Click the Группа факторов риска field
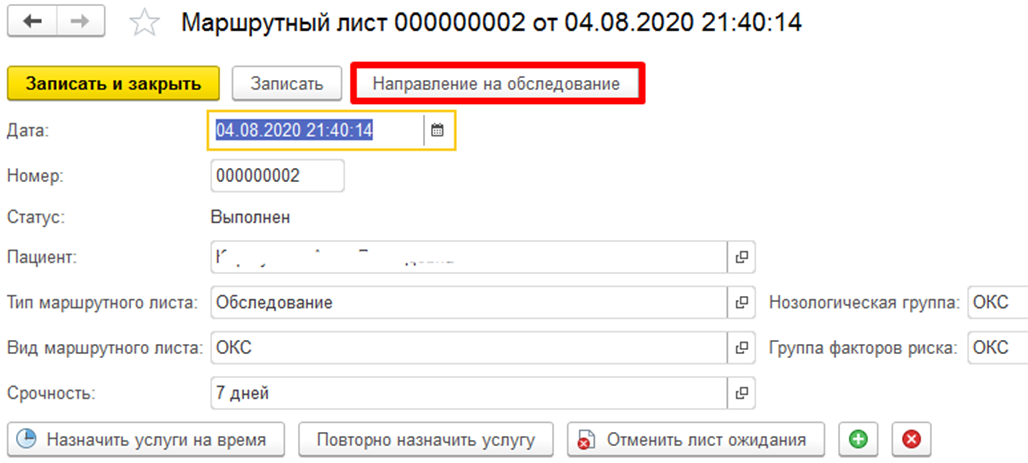 [x=997, y=347]
